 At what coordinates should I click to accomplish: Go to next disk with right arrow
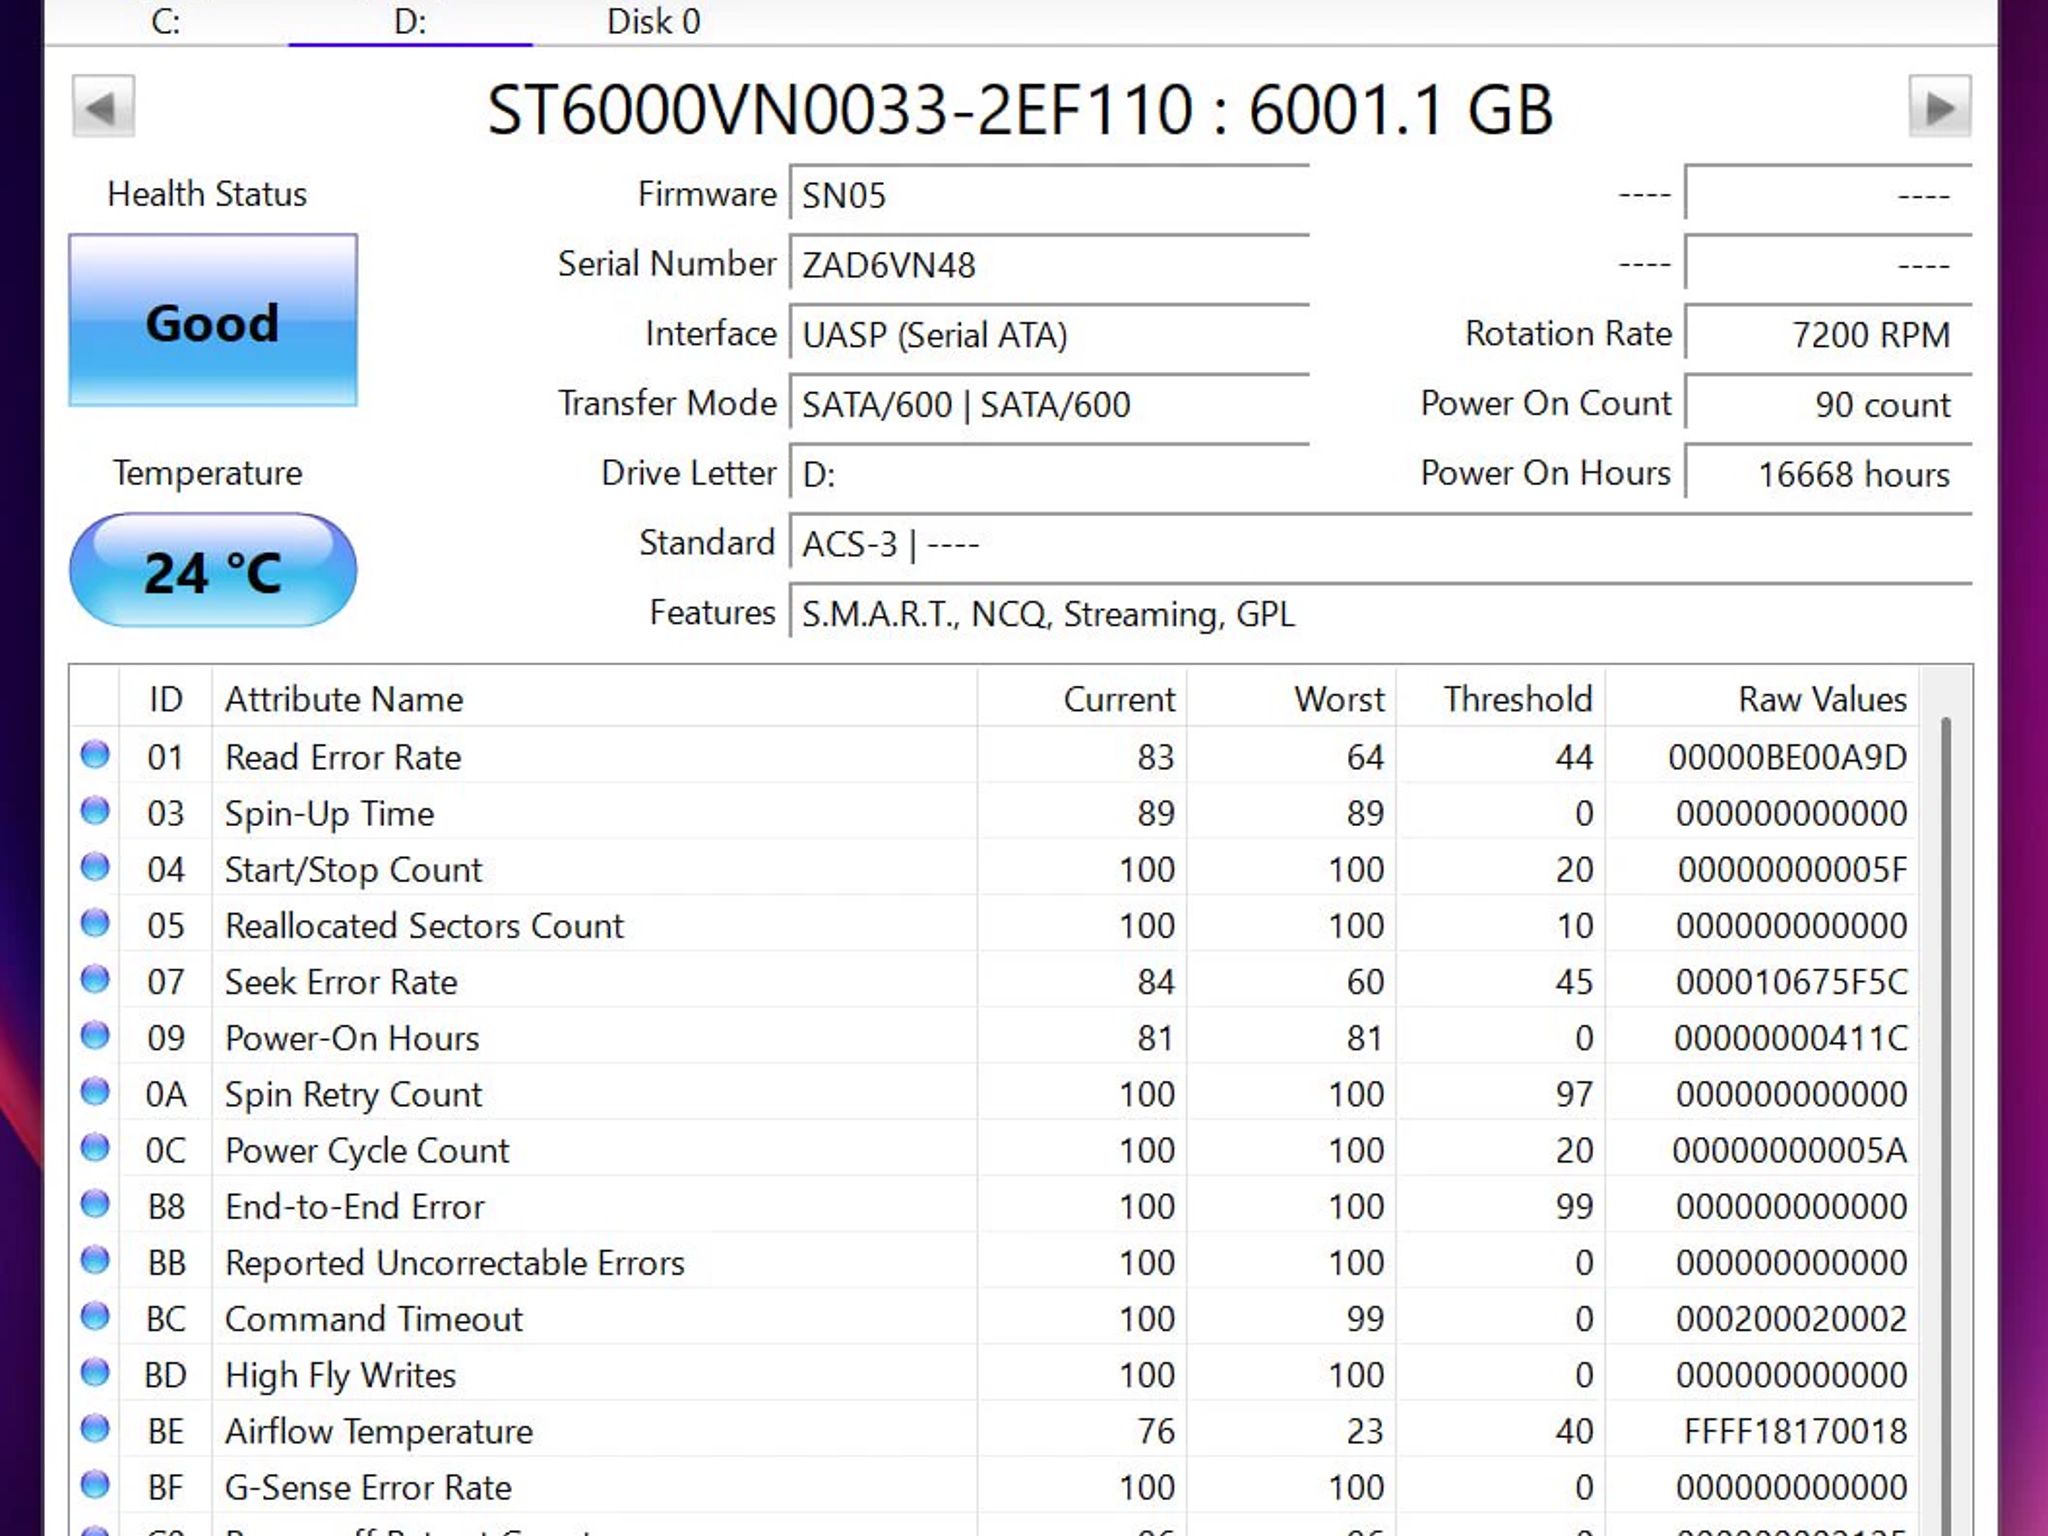point(1940,106)
